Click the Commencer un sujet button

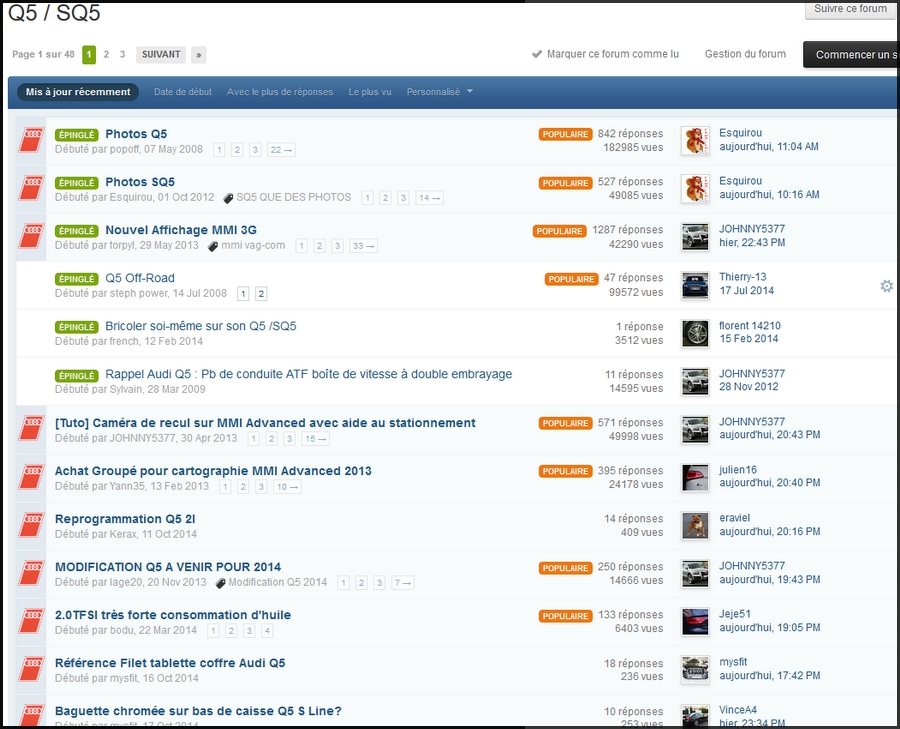coord(862,55)
